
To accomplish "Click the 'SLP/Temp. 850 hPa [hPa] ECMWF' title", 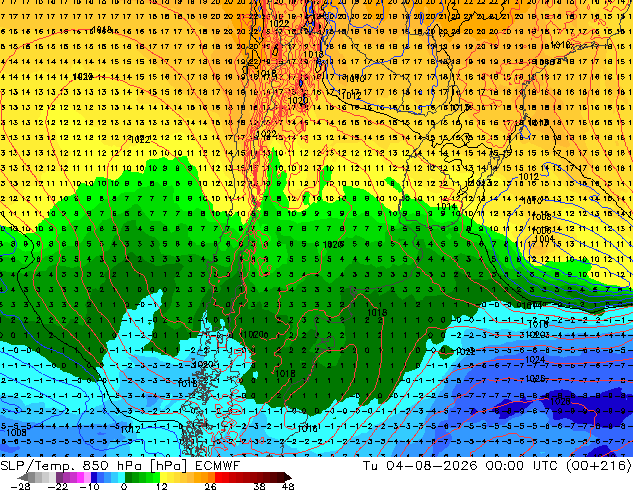I will point(120,466).
